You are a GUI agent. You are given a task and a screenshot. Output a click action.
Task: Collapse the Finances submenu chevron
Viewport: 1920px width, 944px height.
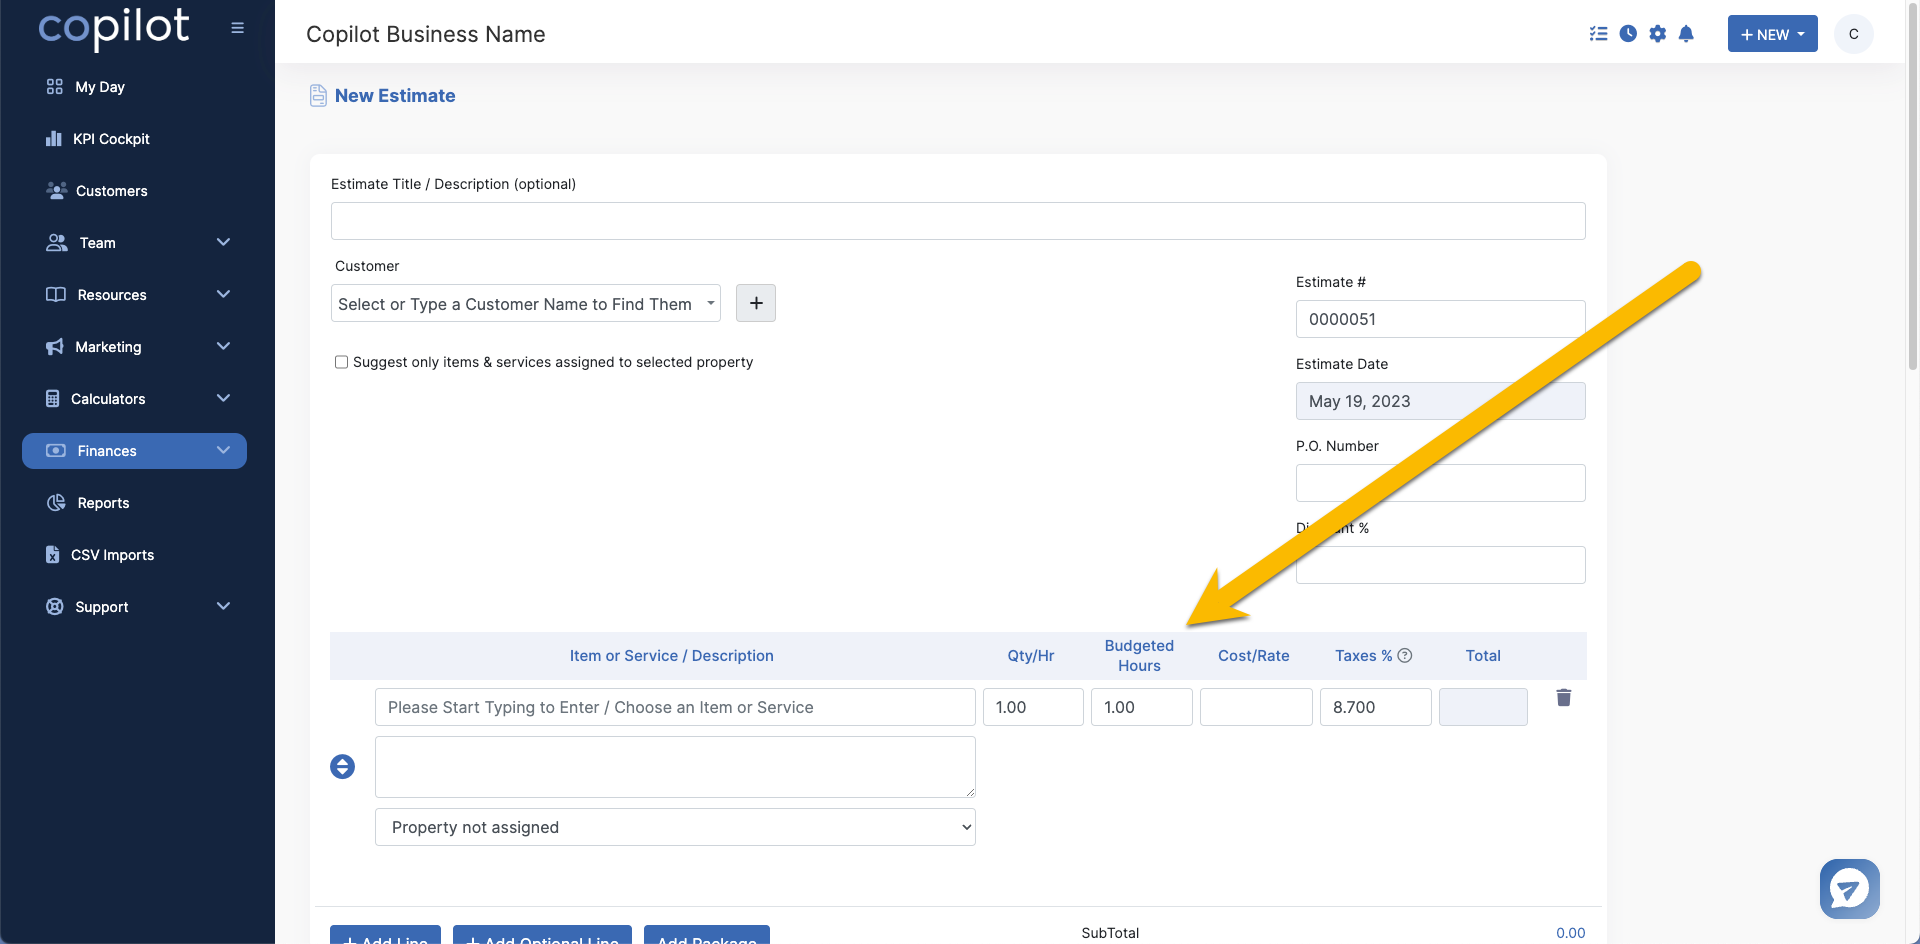click(223, 451)
